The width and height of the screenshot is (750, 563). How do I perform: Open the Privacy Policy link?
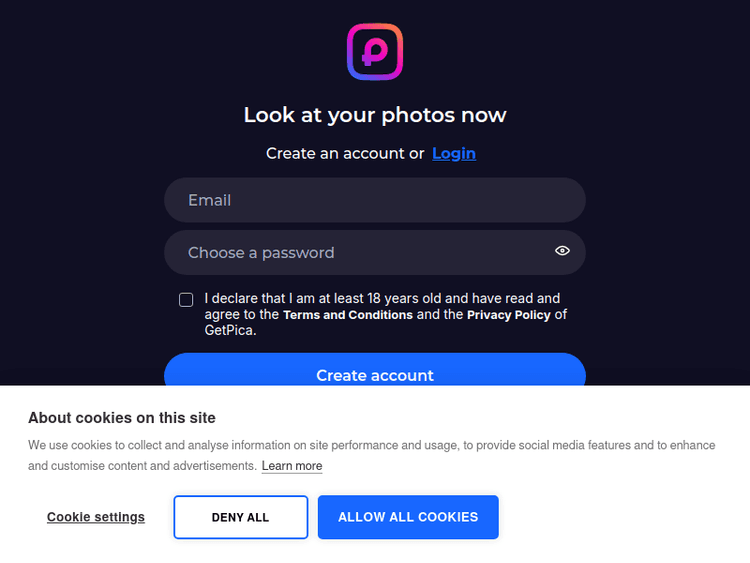(x=509, y=315)
